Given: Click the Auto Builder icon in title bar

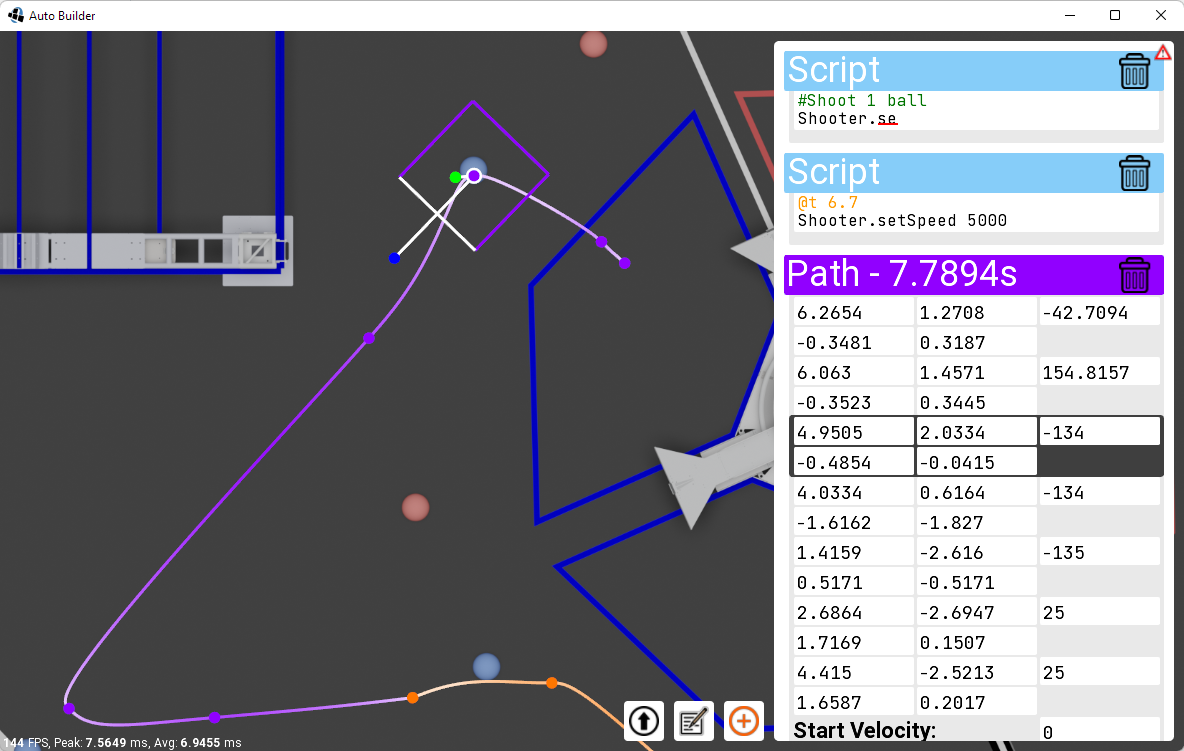Looking at the screenshot, I should coord(14,15).
